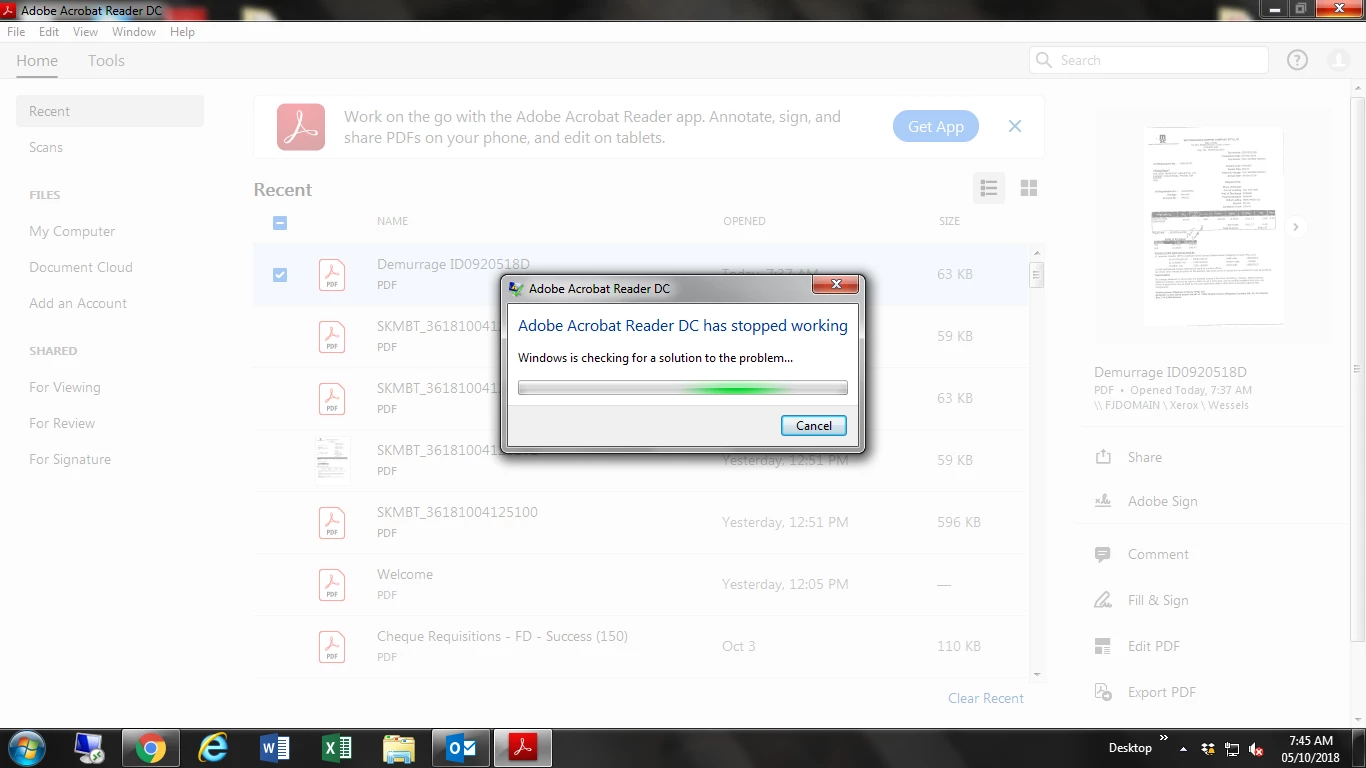
Task: Open My Computer in the sidebar
Action: click(x=72, y=231)
